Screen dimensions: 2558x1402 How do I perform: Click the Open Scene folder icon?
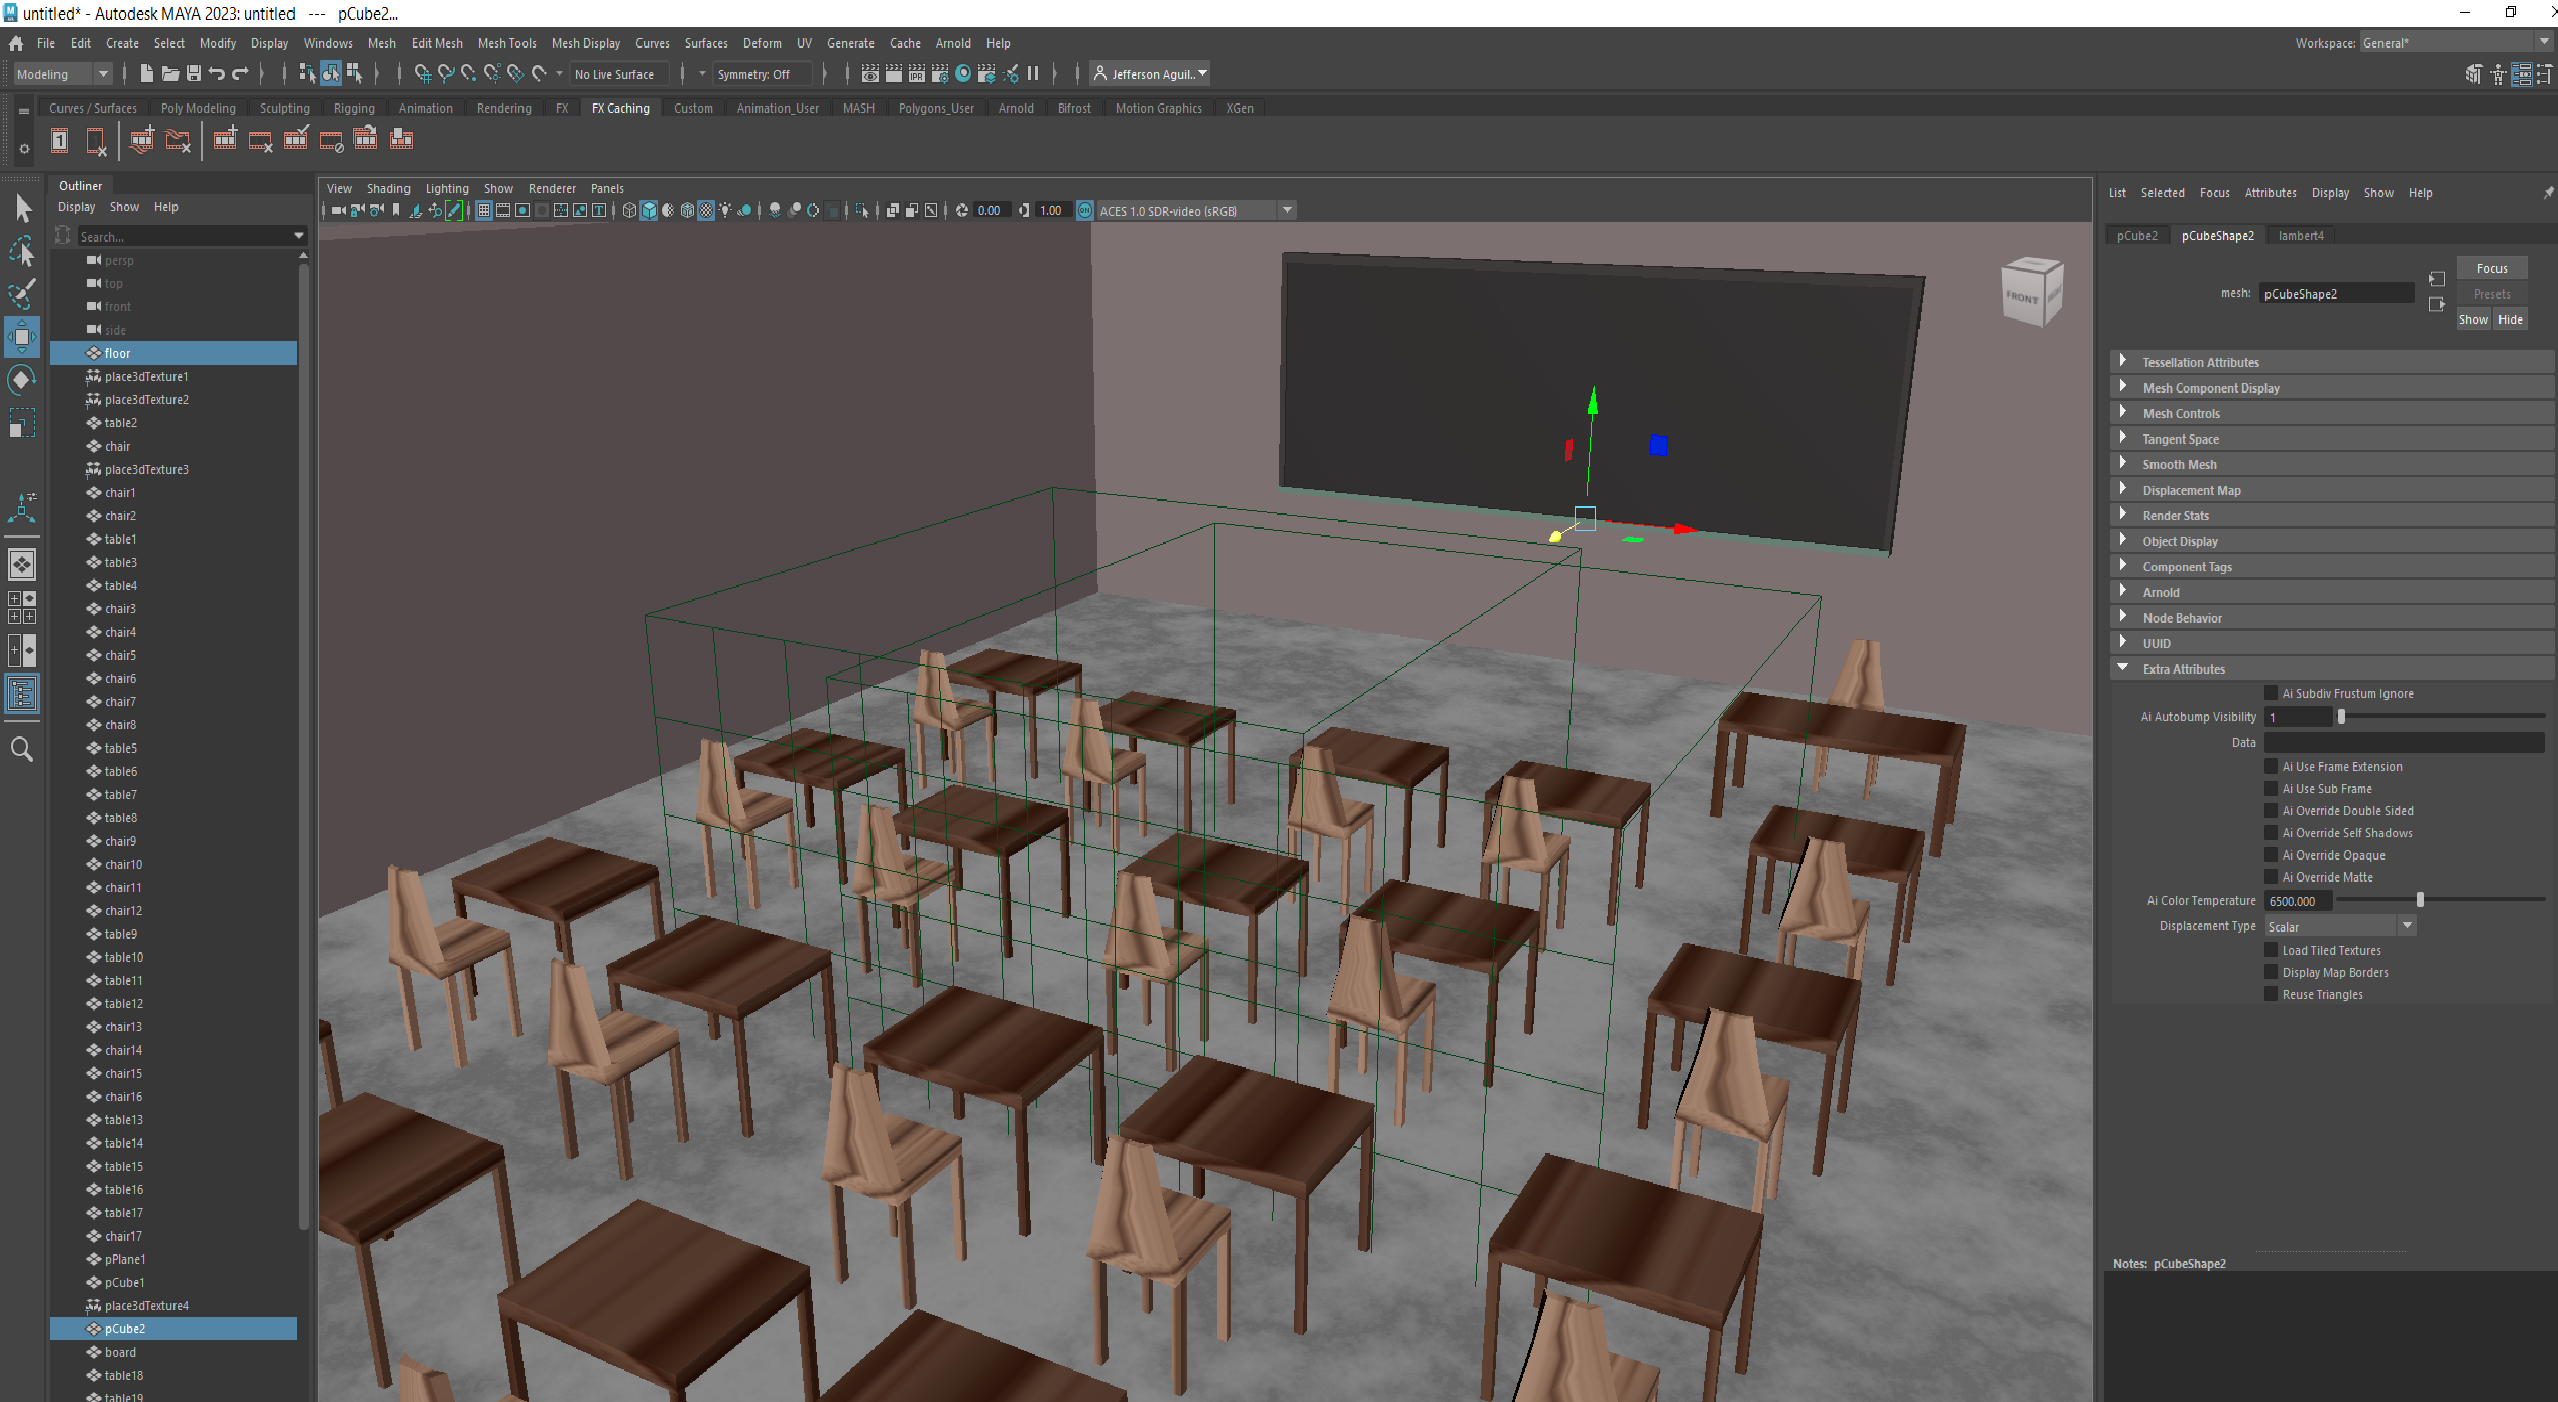point(170,73)
